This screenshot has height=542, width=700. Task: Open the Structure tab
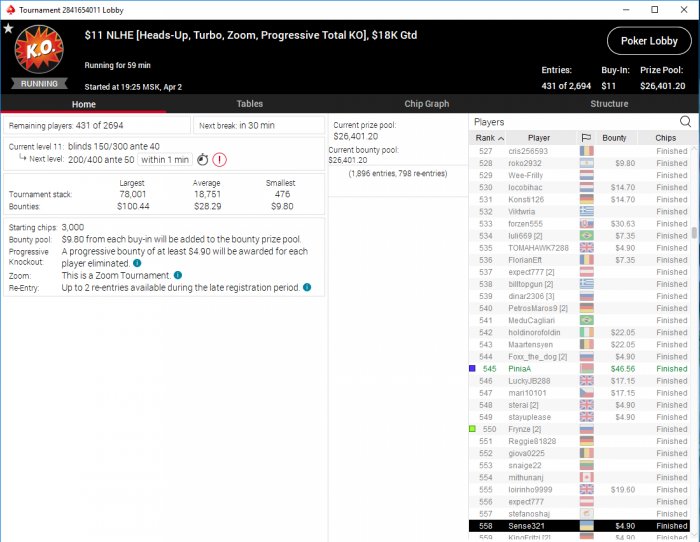(x=609, y=104)
